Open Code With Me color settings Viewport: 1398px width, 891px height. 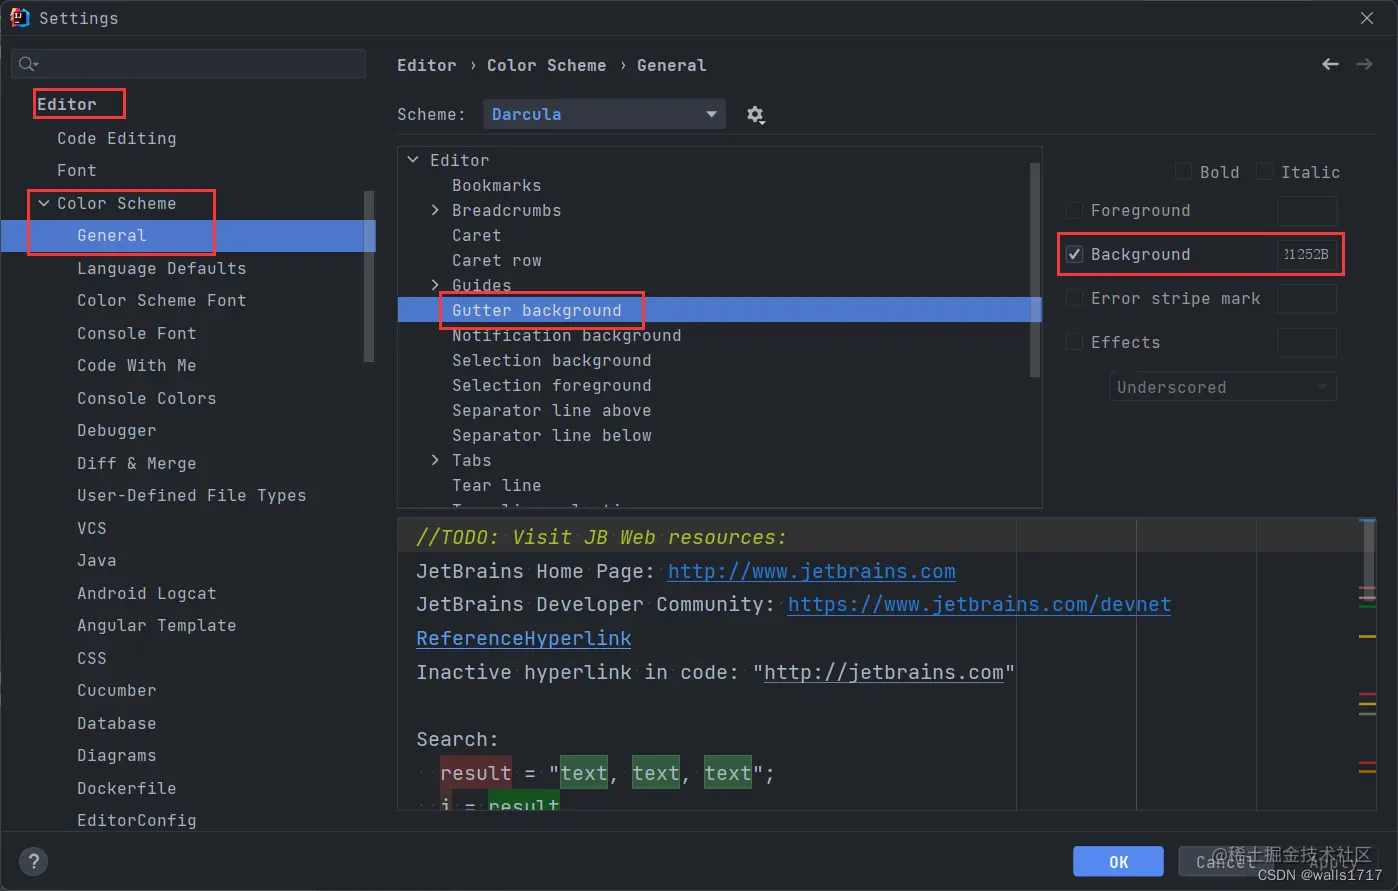tap(136, 365)
